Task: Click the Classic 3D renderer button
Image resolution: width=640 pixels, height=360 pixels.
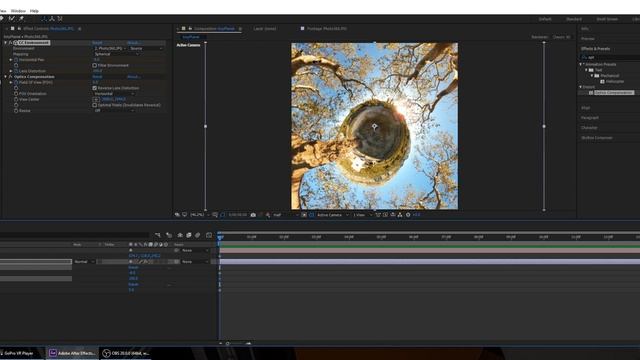Action: click(x=562, y=37)
